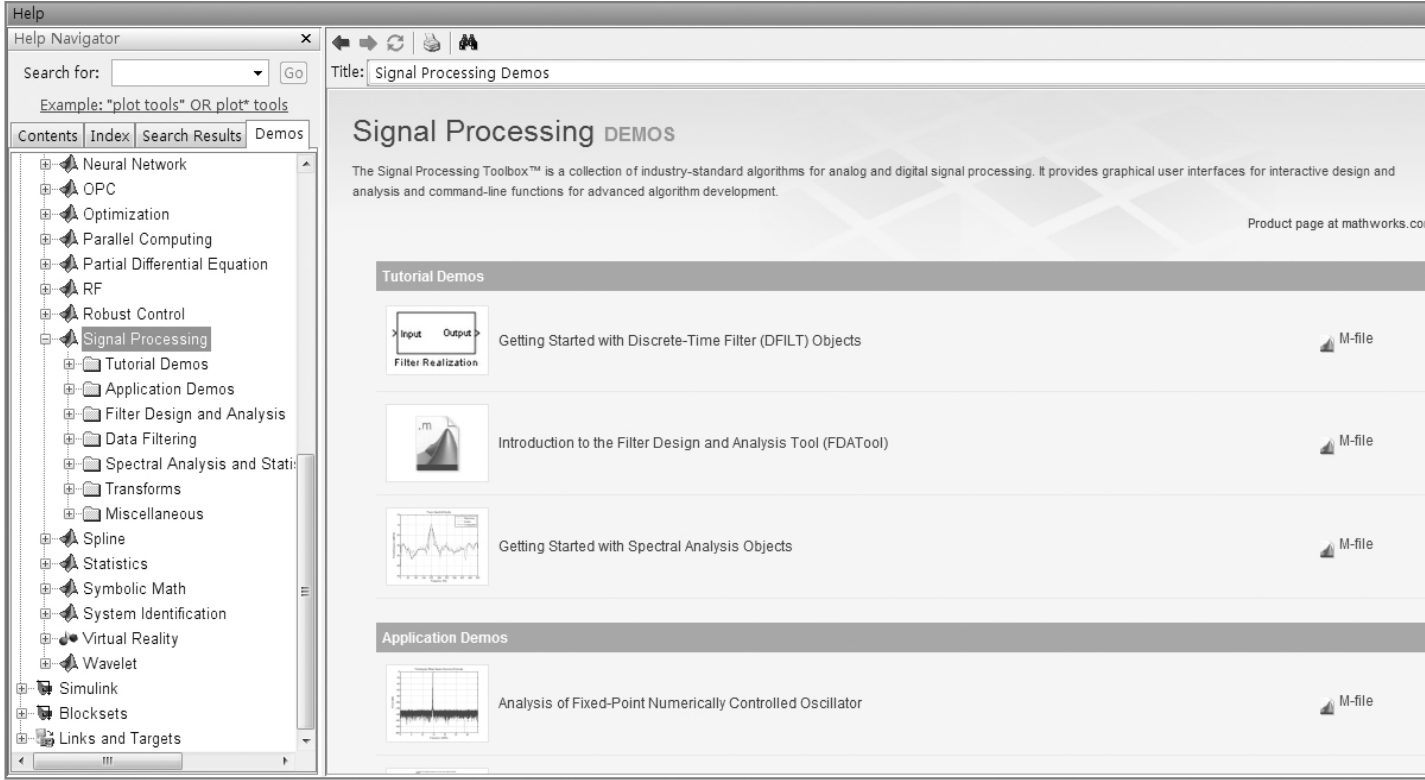Click the demos tree scroll-down arrow

(x=307, y=740)
